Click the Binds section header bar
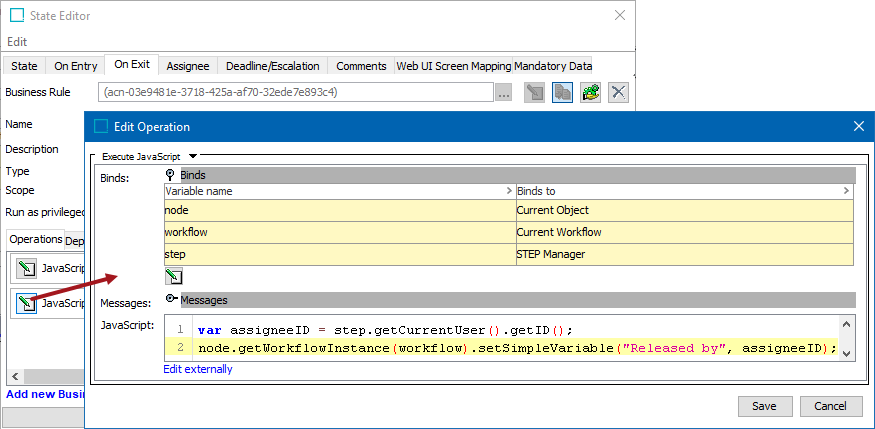The image size is (875, 429). tap(517, 175)
